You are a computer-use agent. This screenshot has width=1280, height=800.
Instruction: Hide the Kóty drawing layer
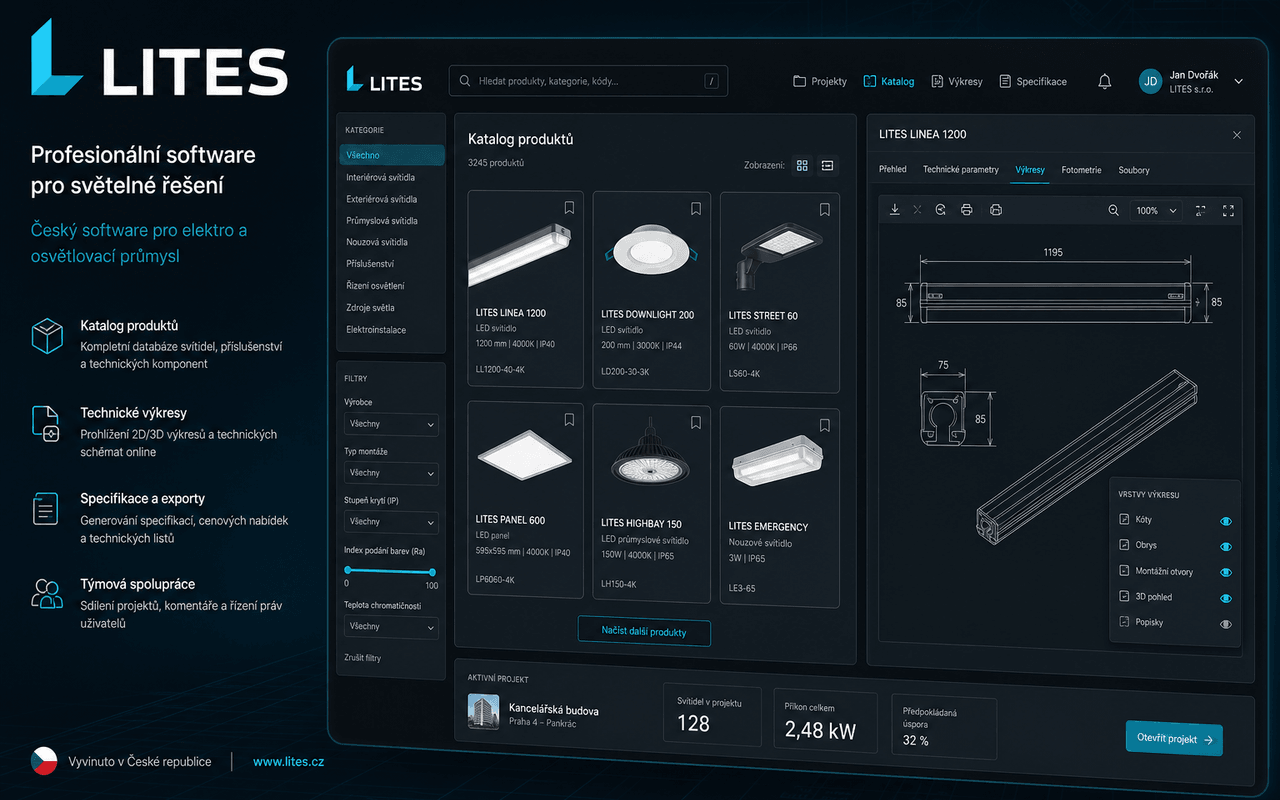click(x=1226, y=521)
